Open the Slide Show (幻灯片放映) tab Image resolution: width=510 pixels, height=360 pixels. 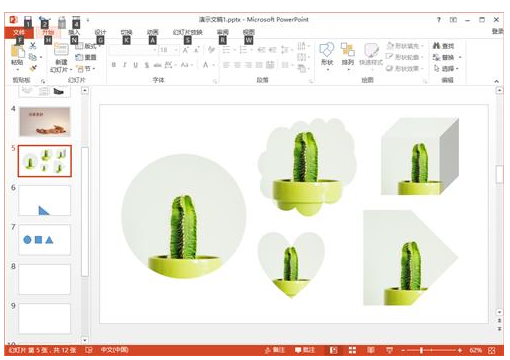click(188, 32)
